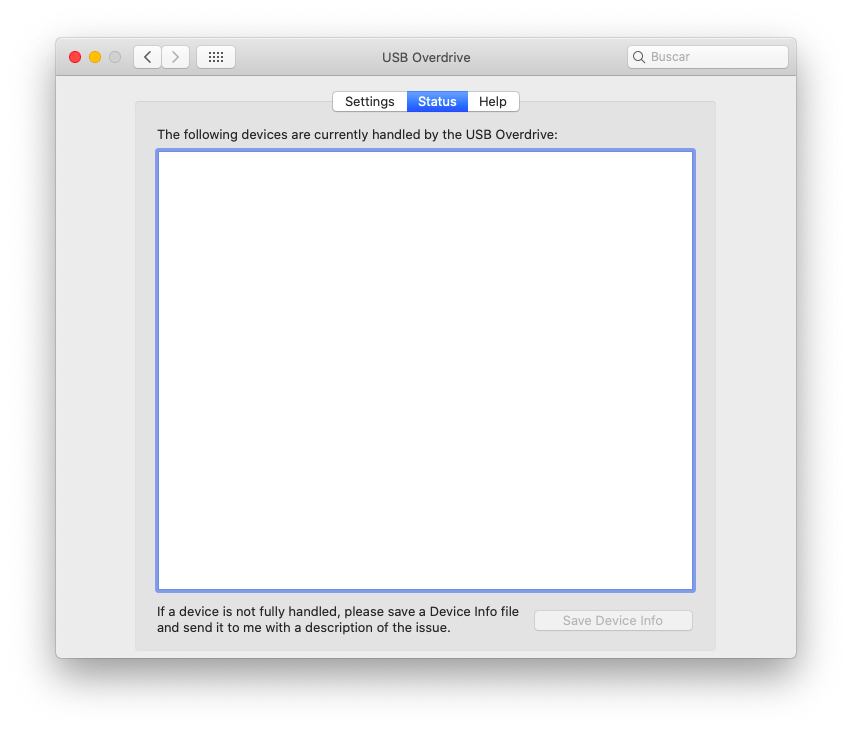Click the 'The following devices are currently handled' label
The height and width of the screenshot is (732, 852).
357,135
